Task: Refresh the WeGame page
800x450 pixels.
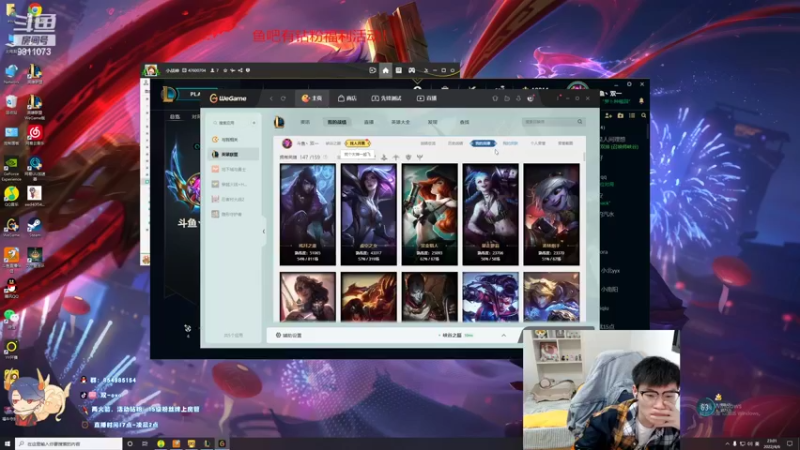Action: (x=283, y=98)
